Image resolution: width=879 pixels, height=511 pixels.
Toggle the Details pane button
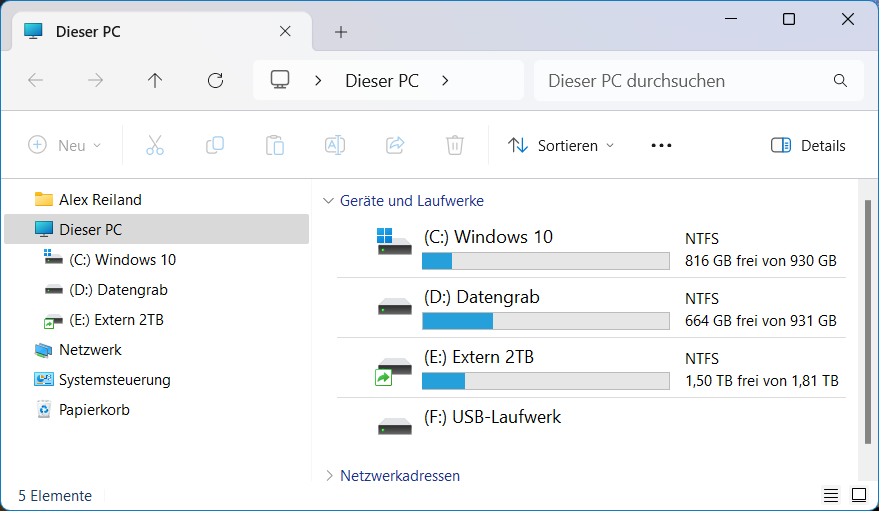click(808, 145)
